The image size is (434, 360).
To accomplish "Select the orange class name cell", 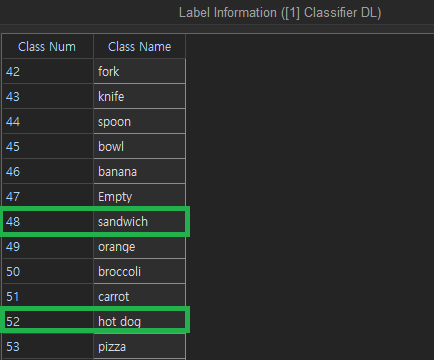I will click(139, 246).
